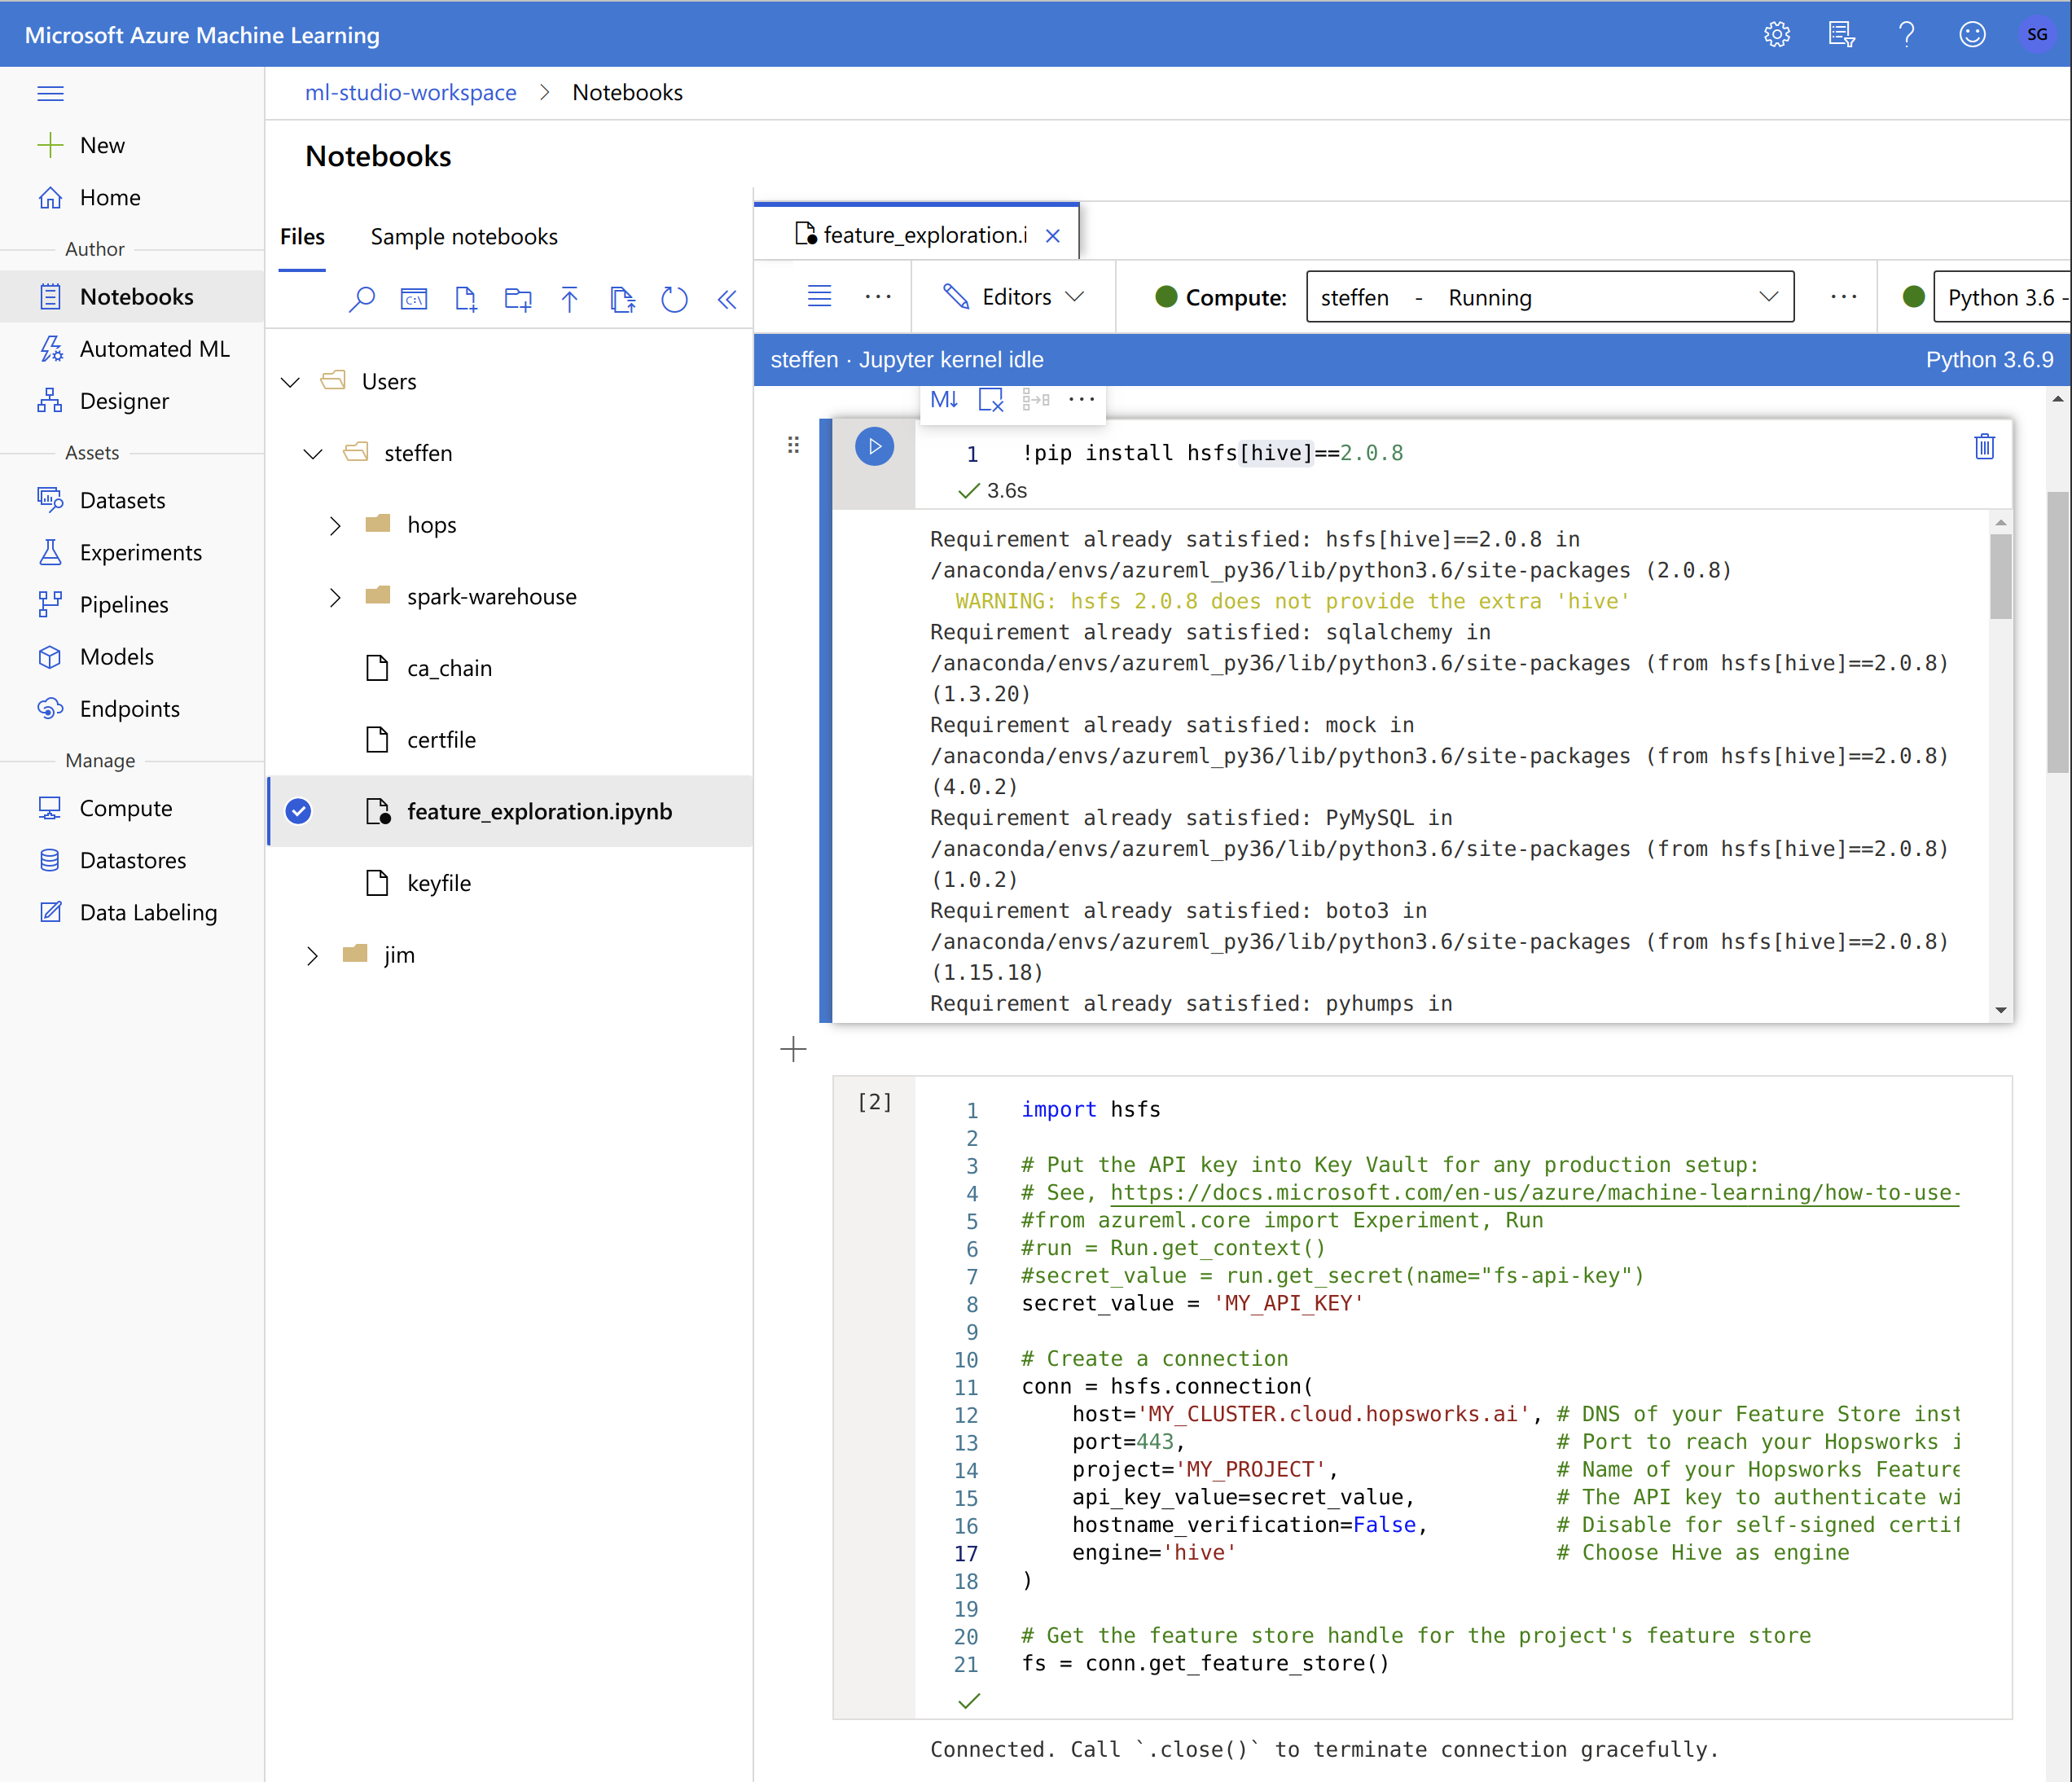Search files in the Notebooks panel

tap(363, 298)
